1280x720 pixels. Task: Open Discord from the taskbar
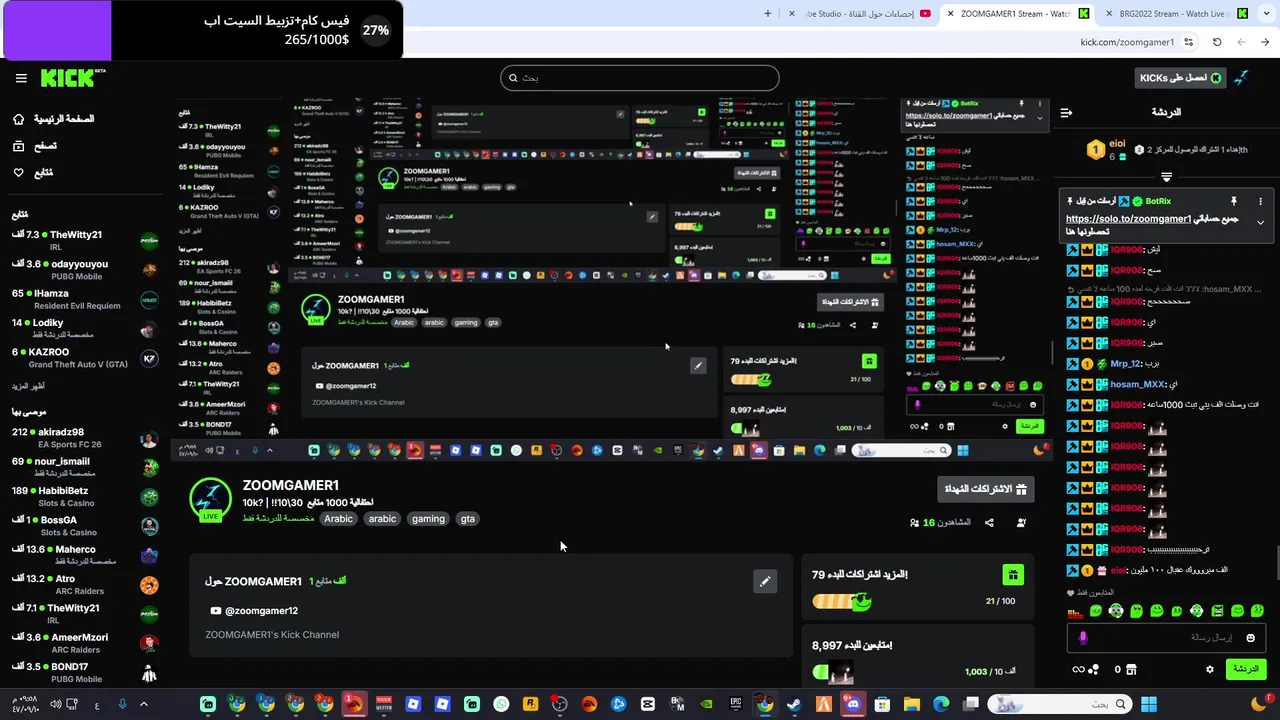pos(852,704)
